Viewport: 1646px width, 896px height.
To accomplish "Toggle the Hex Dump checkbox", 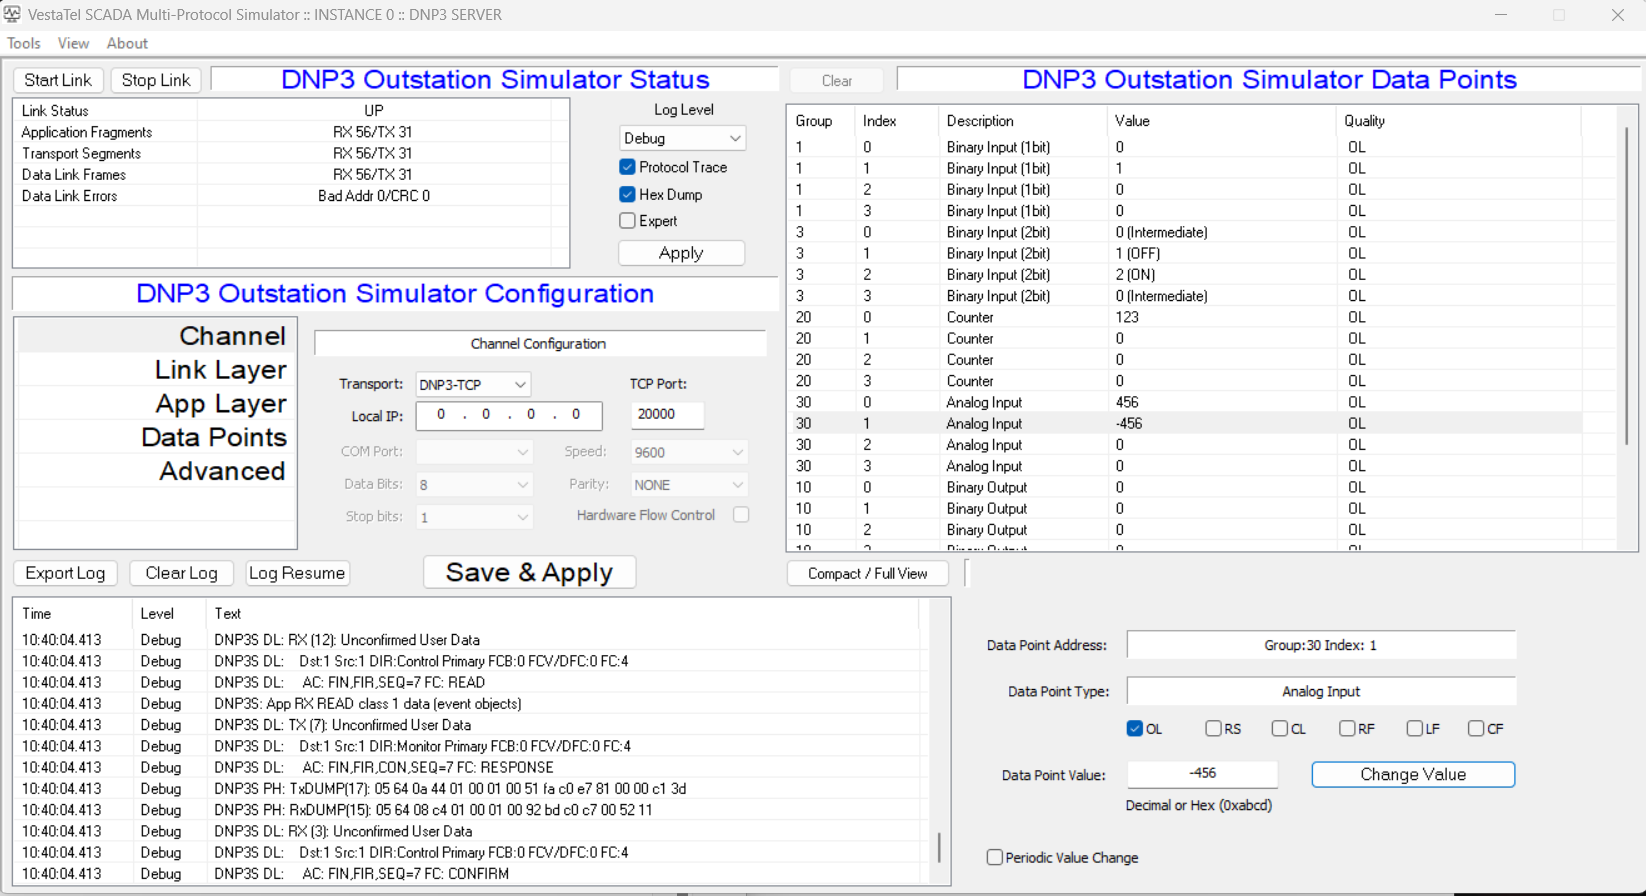I will point(628,194).
